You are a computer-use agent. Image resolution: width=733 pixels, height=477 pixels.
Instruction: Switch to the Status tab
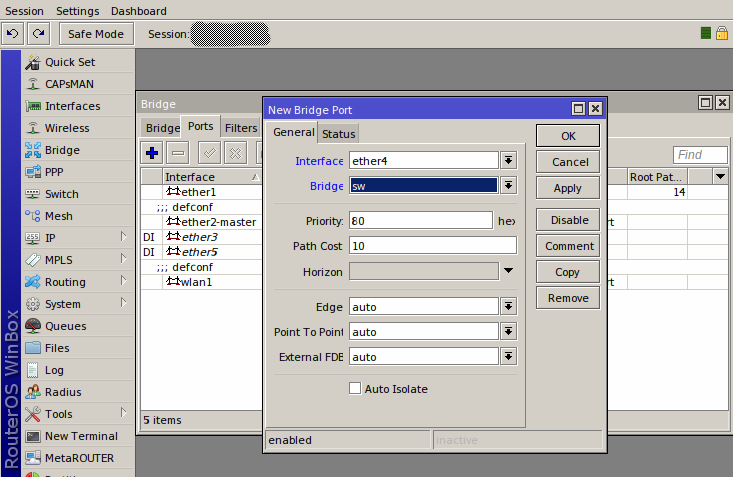tap(338, 134)
